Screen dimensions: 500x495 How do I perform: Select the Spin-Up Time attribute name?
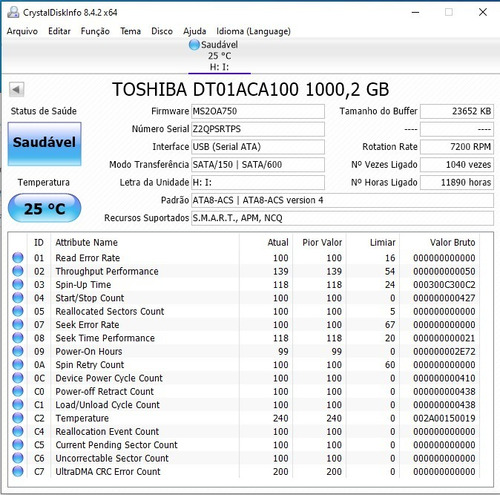click(x=83, y=284)
